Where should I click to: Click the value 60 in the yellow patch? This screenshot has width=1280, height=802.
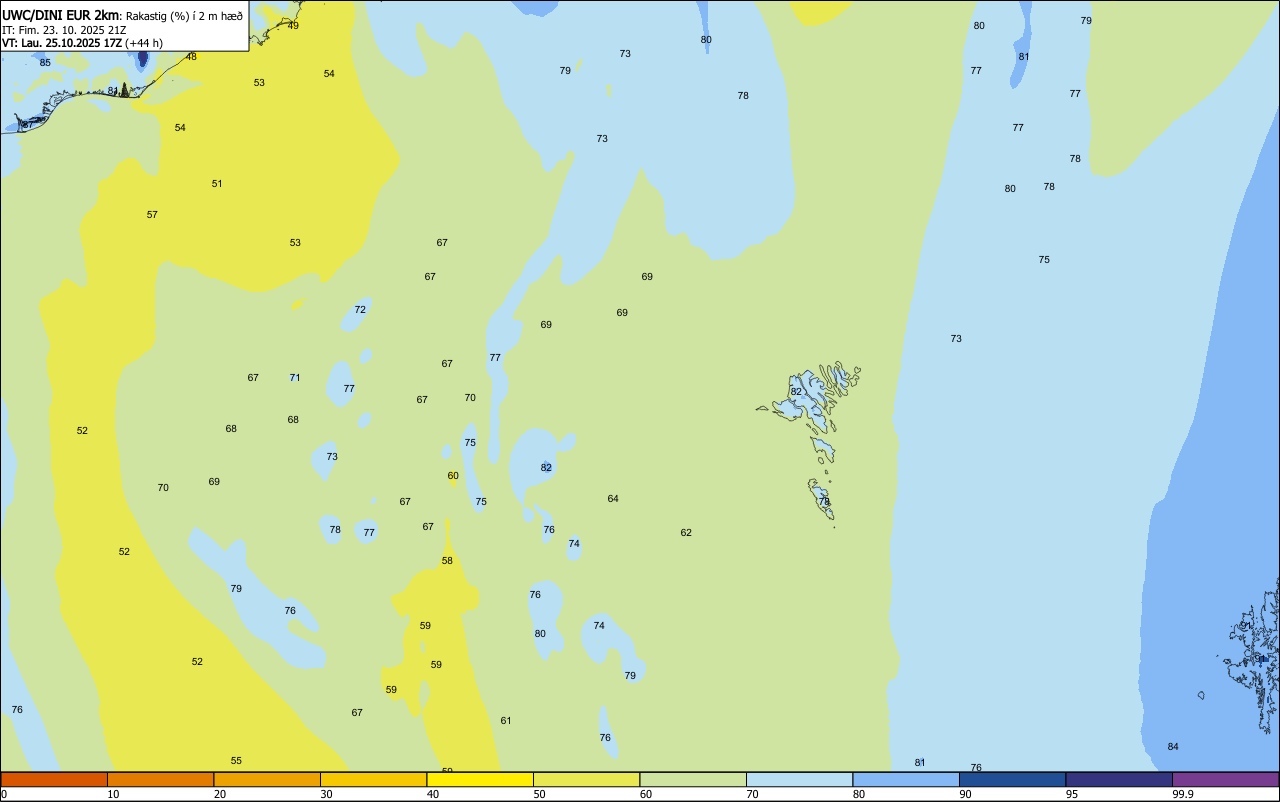click(x=453, y=475)
